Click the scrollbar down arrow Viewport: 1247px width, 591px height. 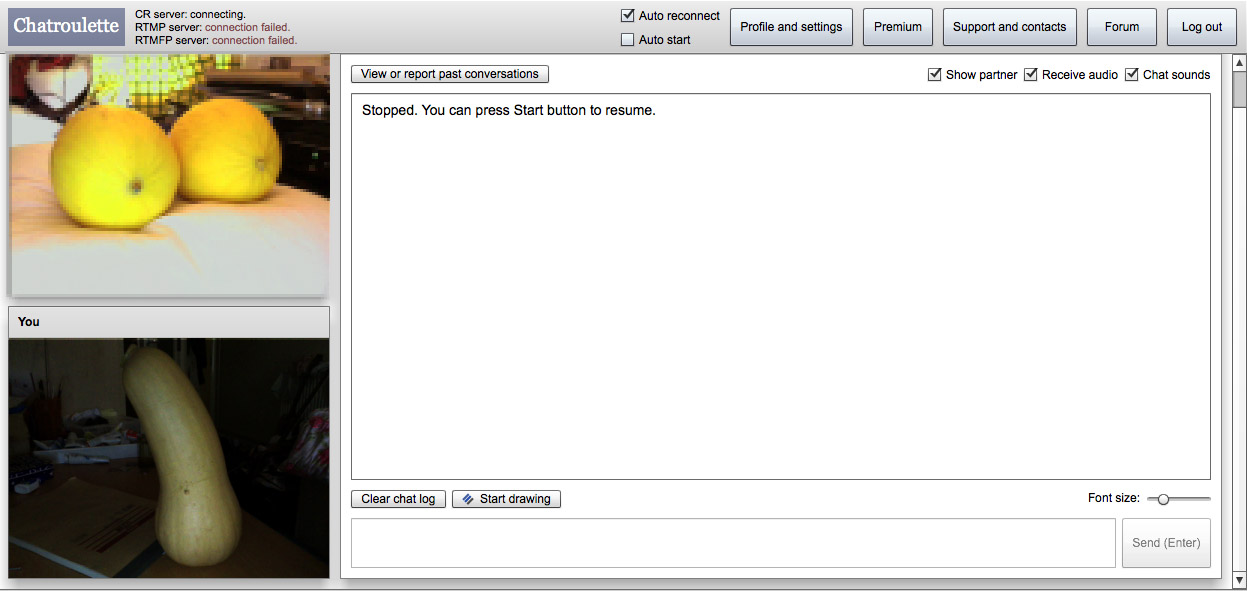[x=1239, y=579]
